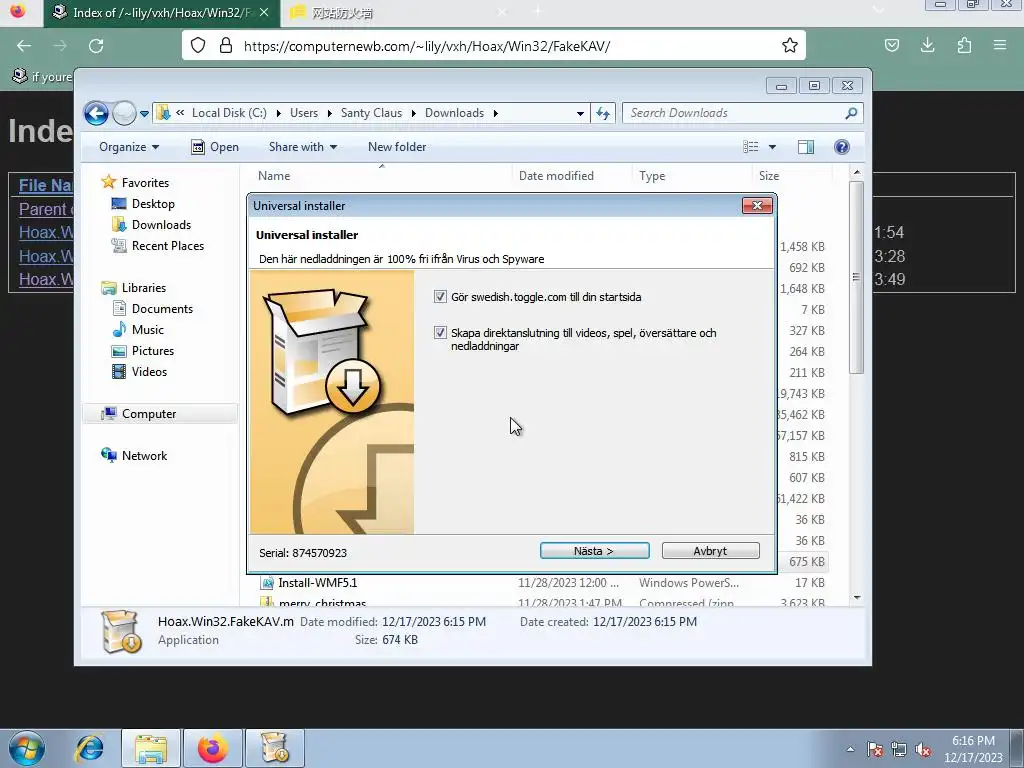Image resolution: width=1024 pixels, height=768 pixels.
Task: Toggle the preview pane icon
Action: coord(806,147)
